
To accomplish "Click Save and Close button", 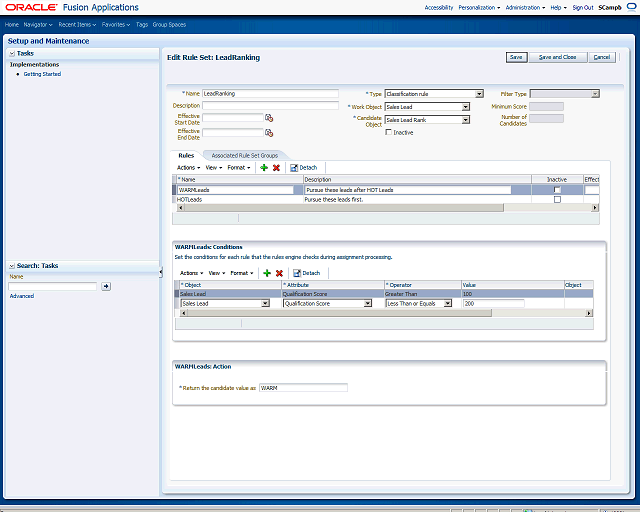I will 558,57.
